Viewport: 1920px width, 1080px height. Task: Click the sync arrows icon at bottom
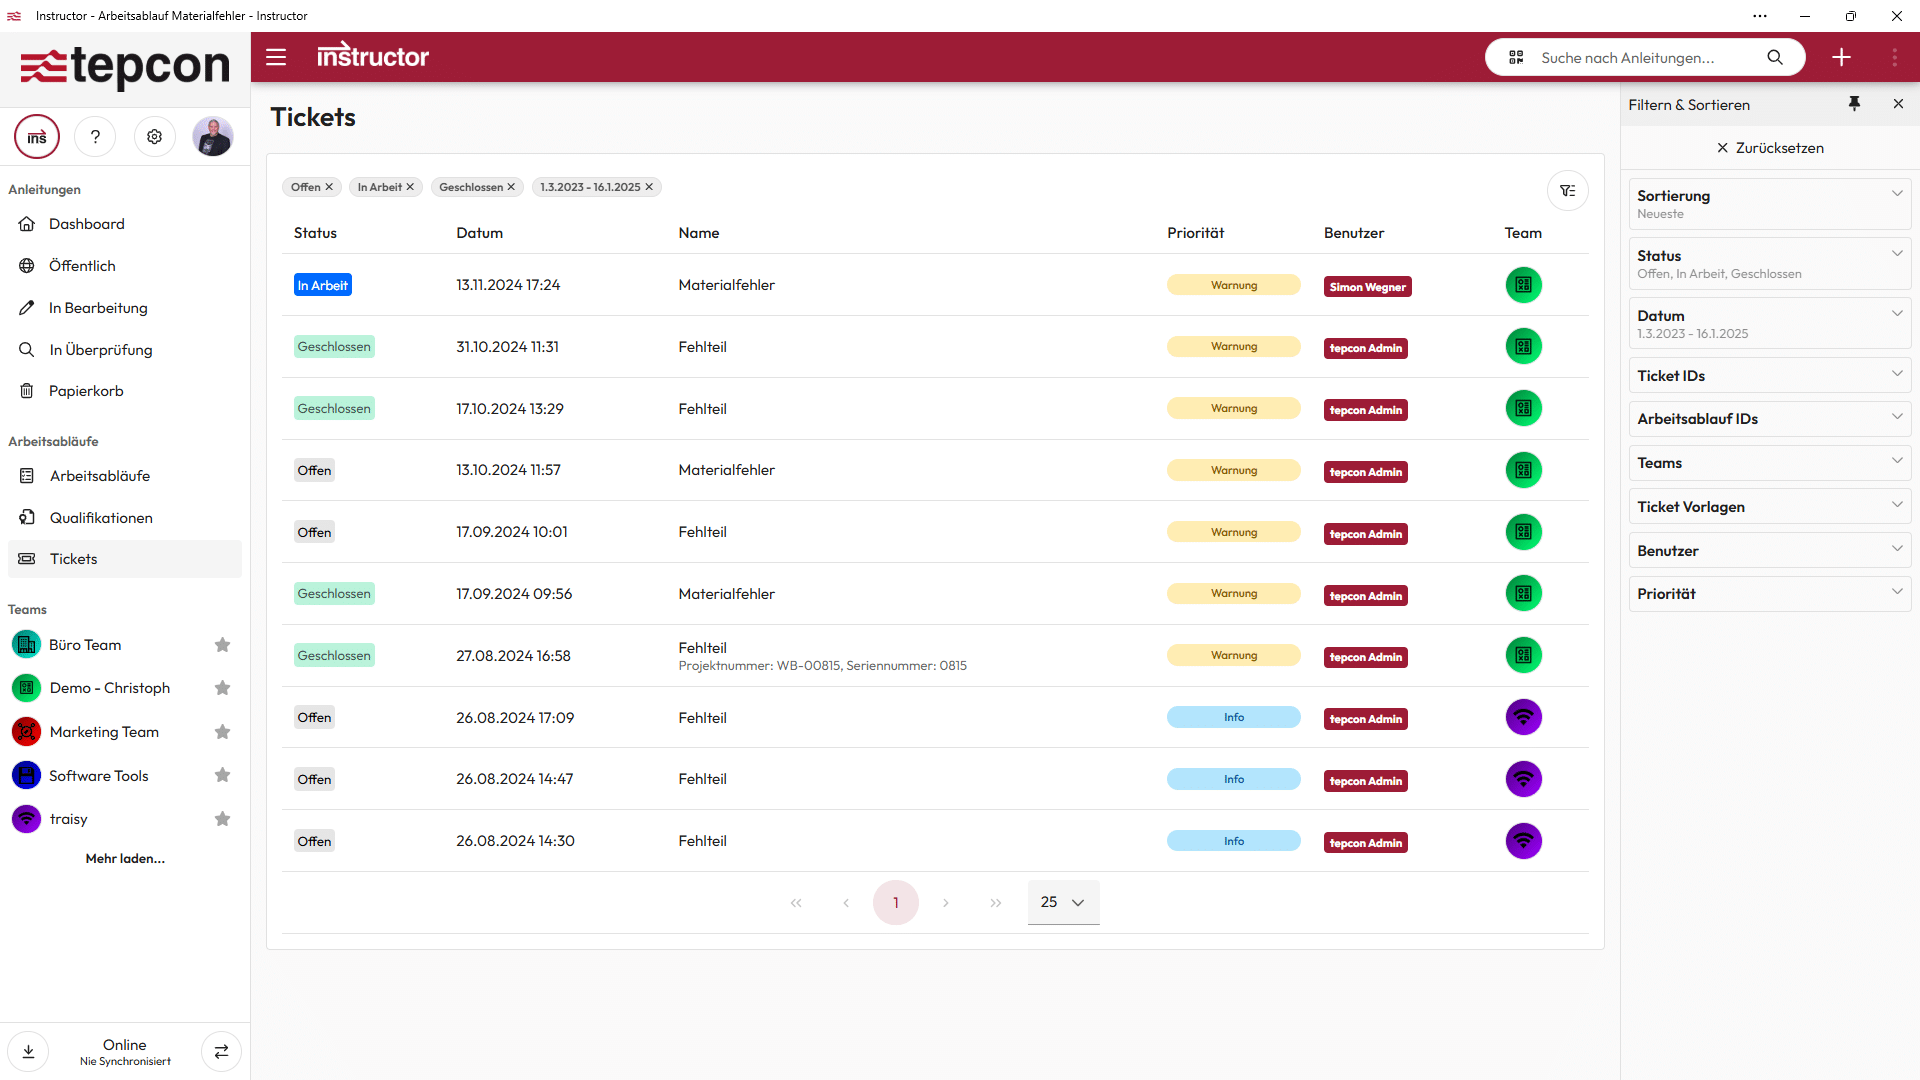[221, 1051]
